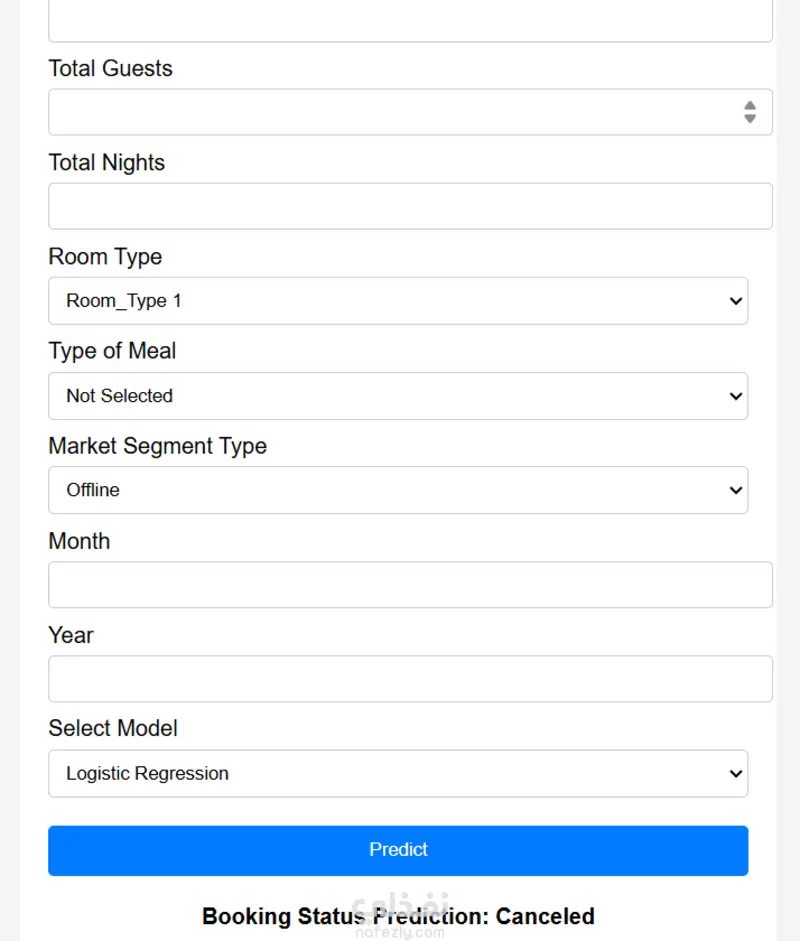
Task: Open the Select Model dropdown
Action: pyautogui.click(x=398, y=774)
